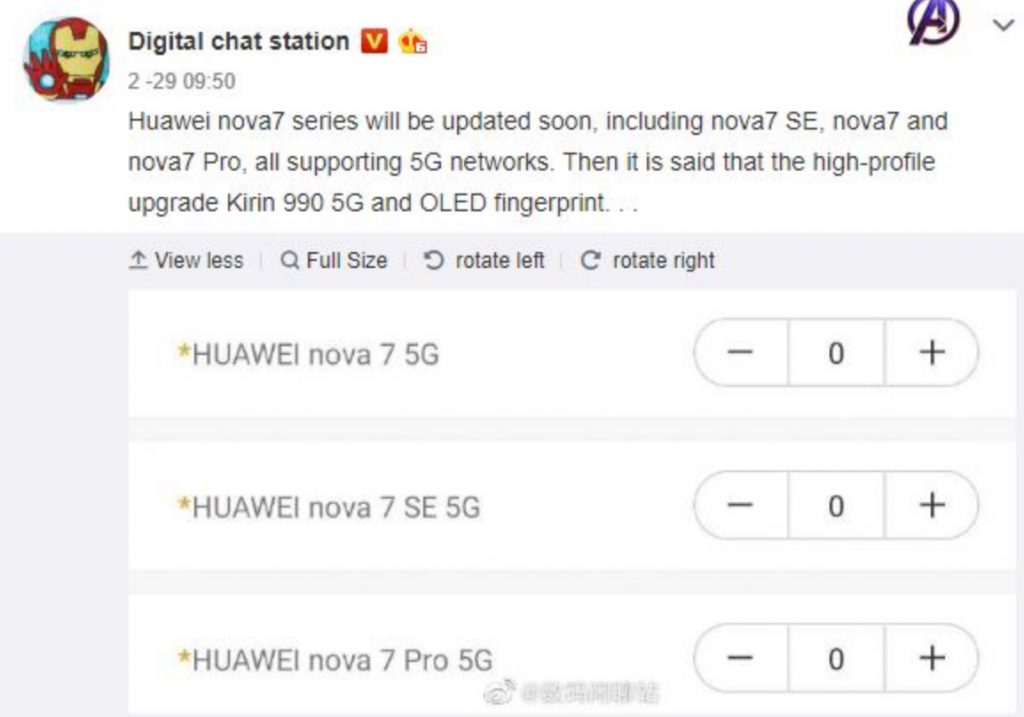Click the 2-29 09:50 post timestamp

coord(182,81)
